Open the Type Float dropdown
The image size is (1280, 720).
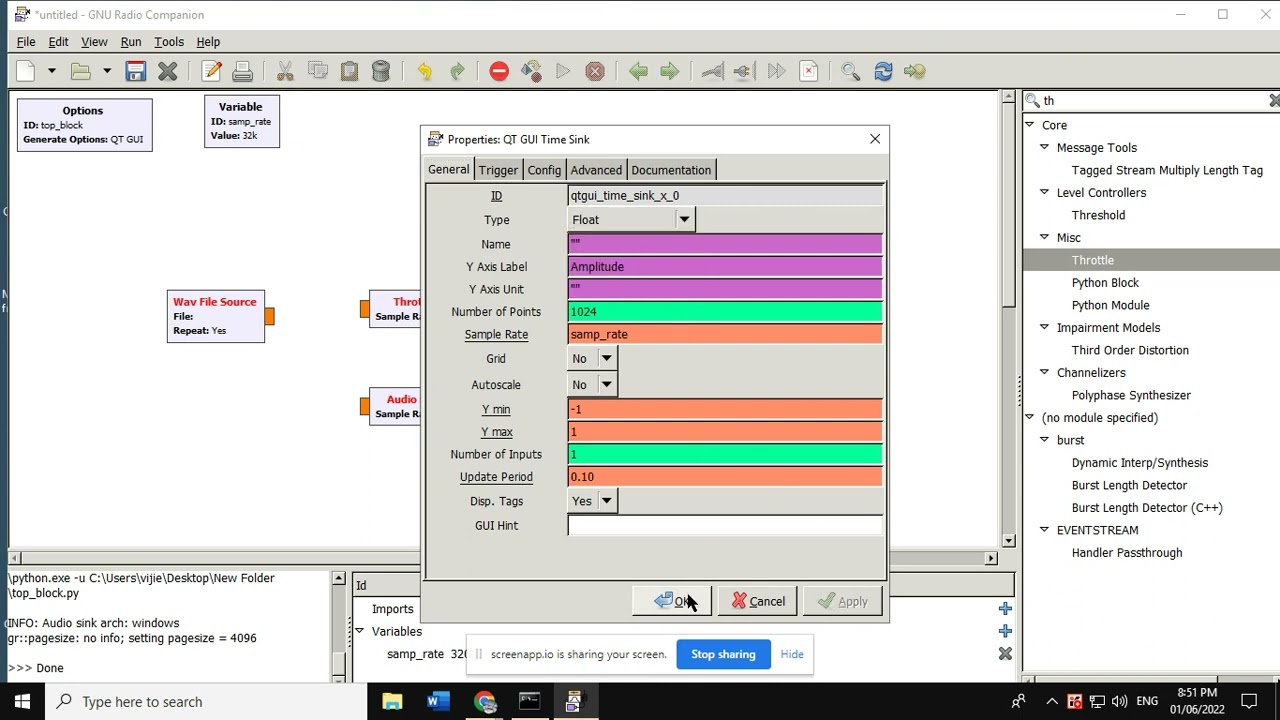(684, 220)
